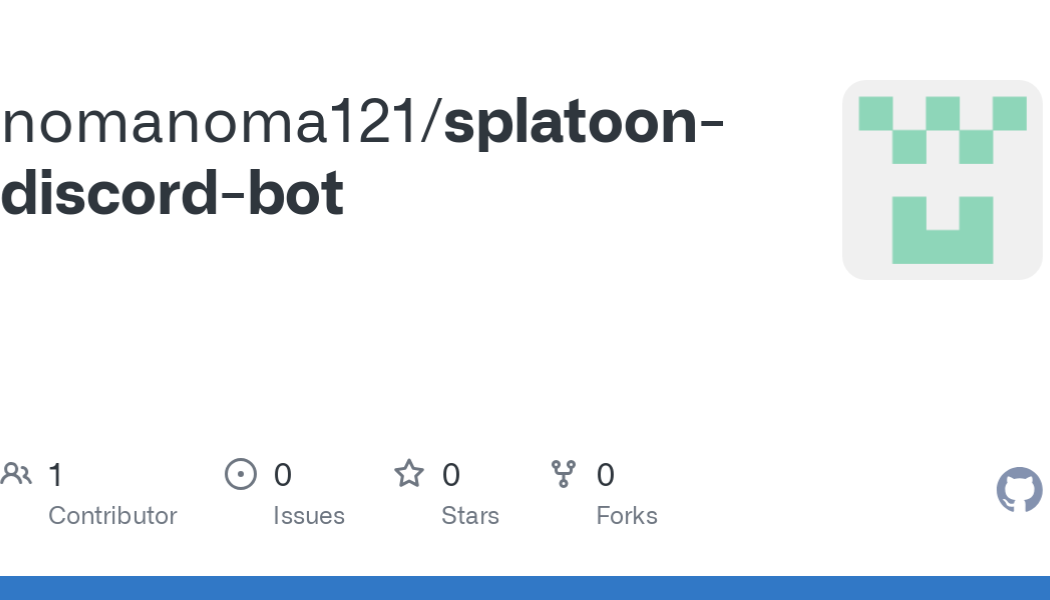Click the zero count above Stars
This screenshot has width=1050, height=600.
click(x=451, y=475)
